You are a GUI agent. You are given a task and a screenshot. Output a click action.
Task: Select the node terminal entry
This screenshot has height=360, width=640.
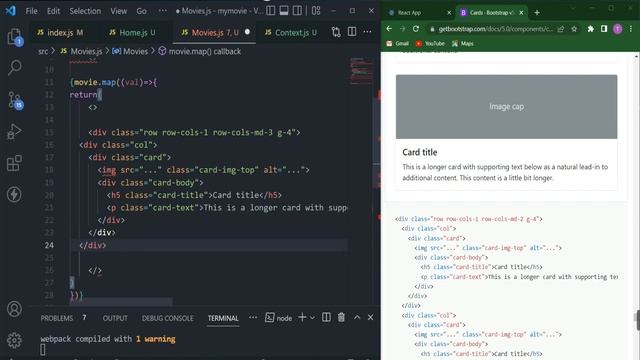pos(278,318)
